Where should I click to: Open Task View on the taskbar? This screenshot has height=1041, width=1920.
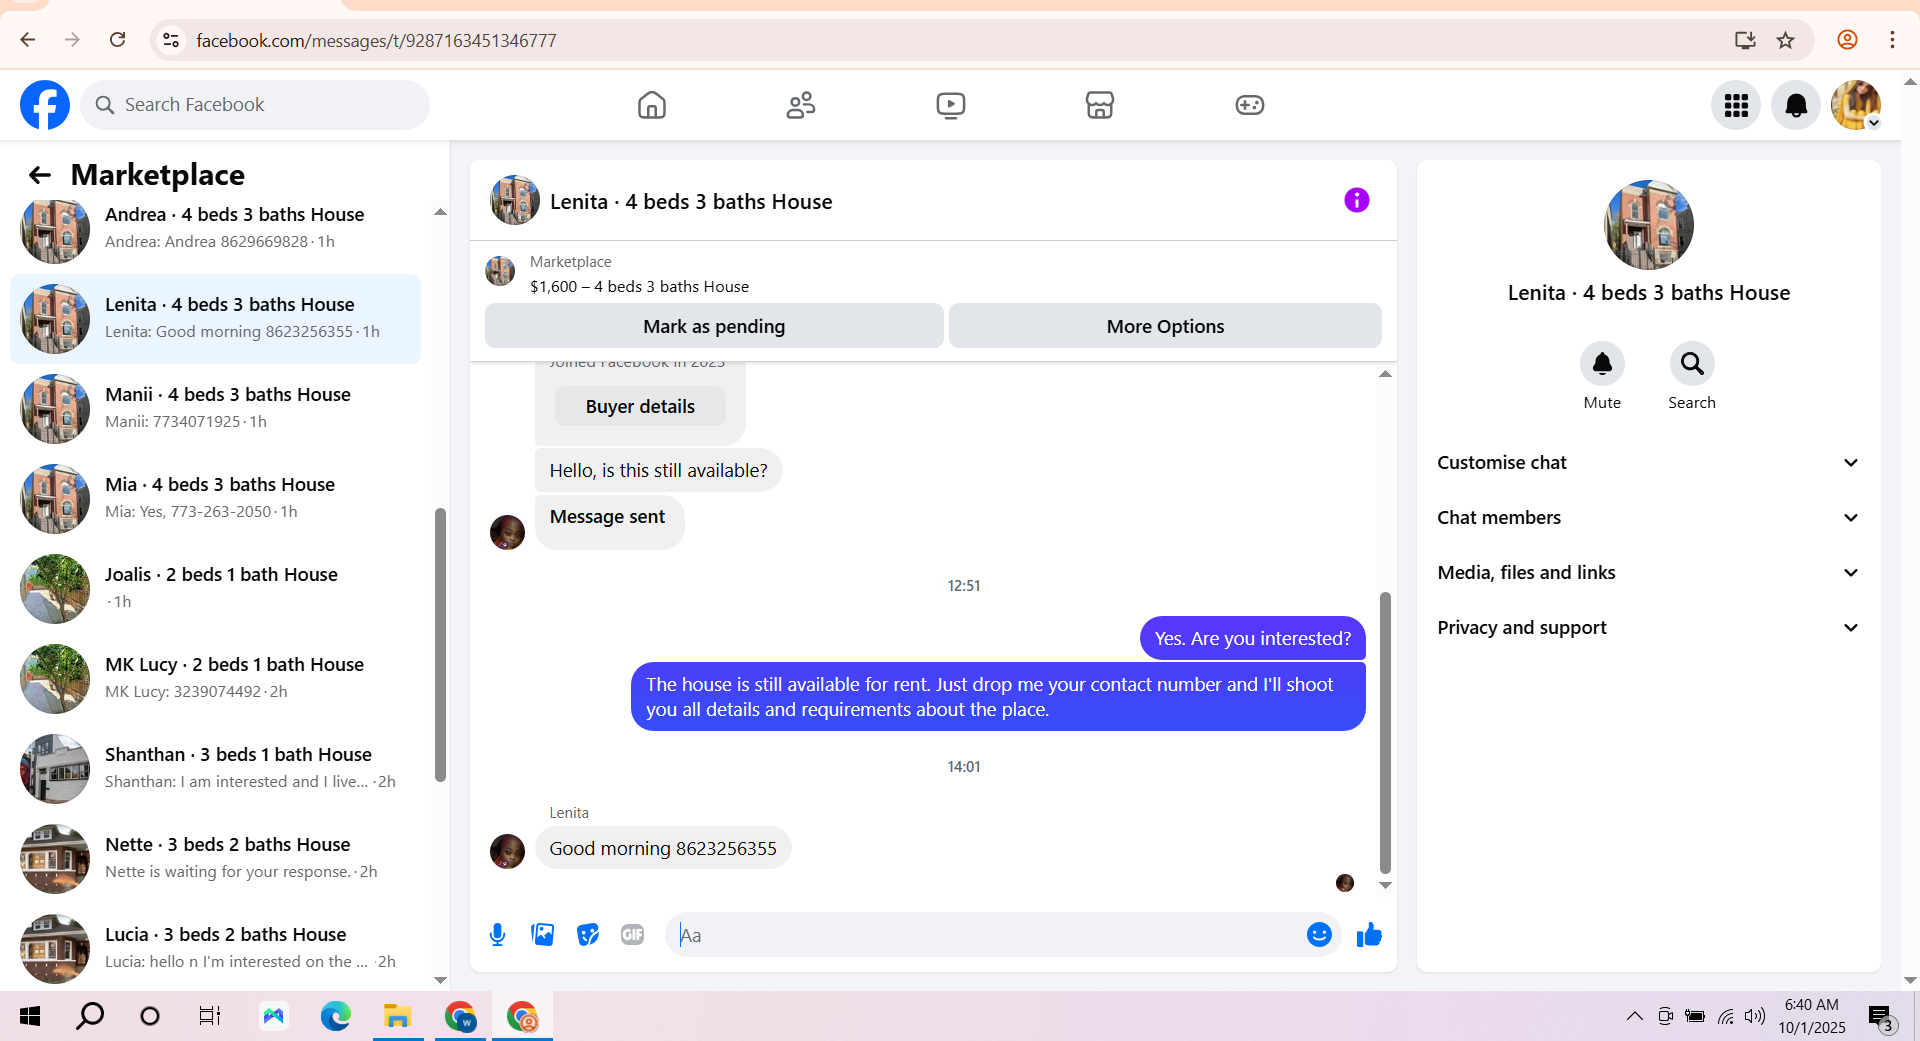pos(209,1016)
